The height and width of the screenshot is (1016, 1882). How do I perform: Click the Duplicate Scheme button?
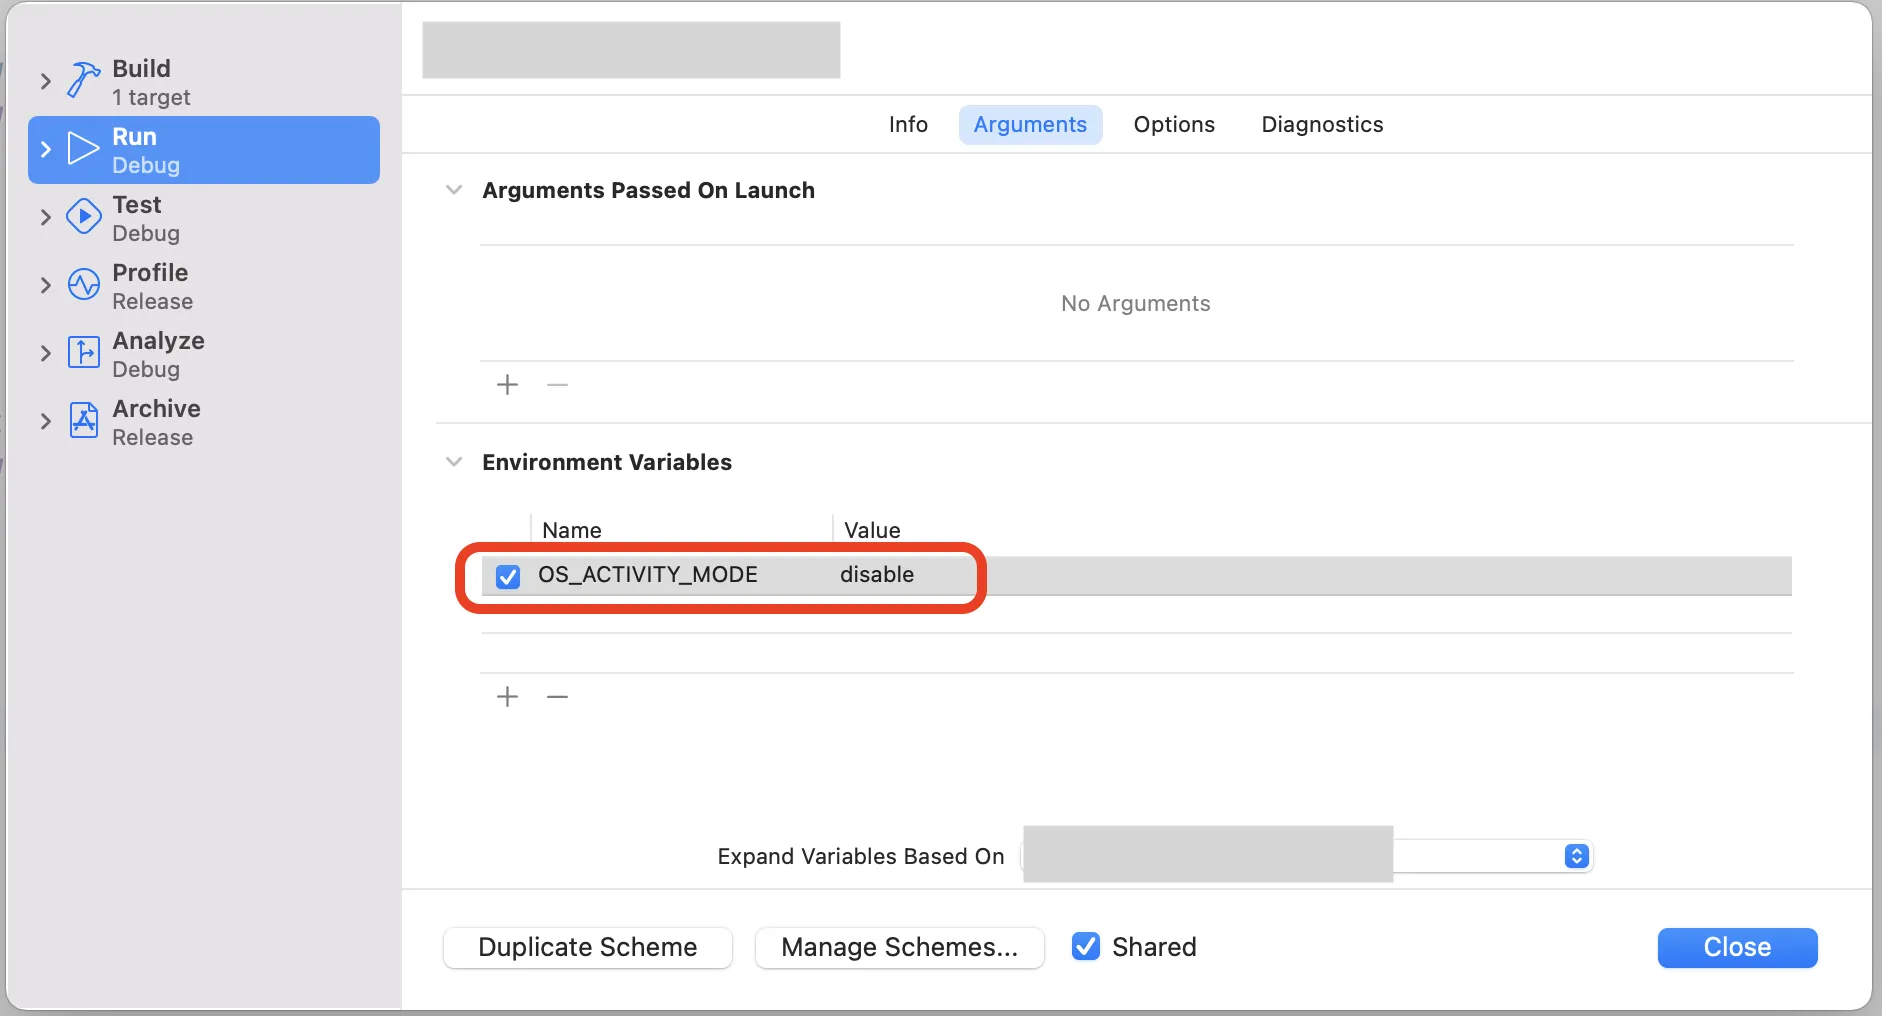point(588,947)
